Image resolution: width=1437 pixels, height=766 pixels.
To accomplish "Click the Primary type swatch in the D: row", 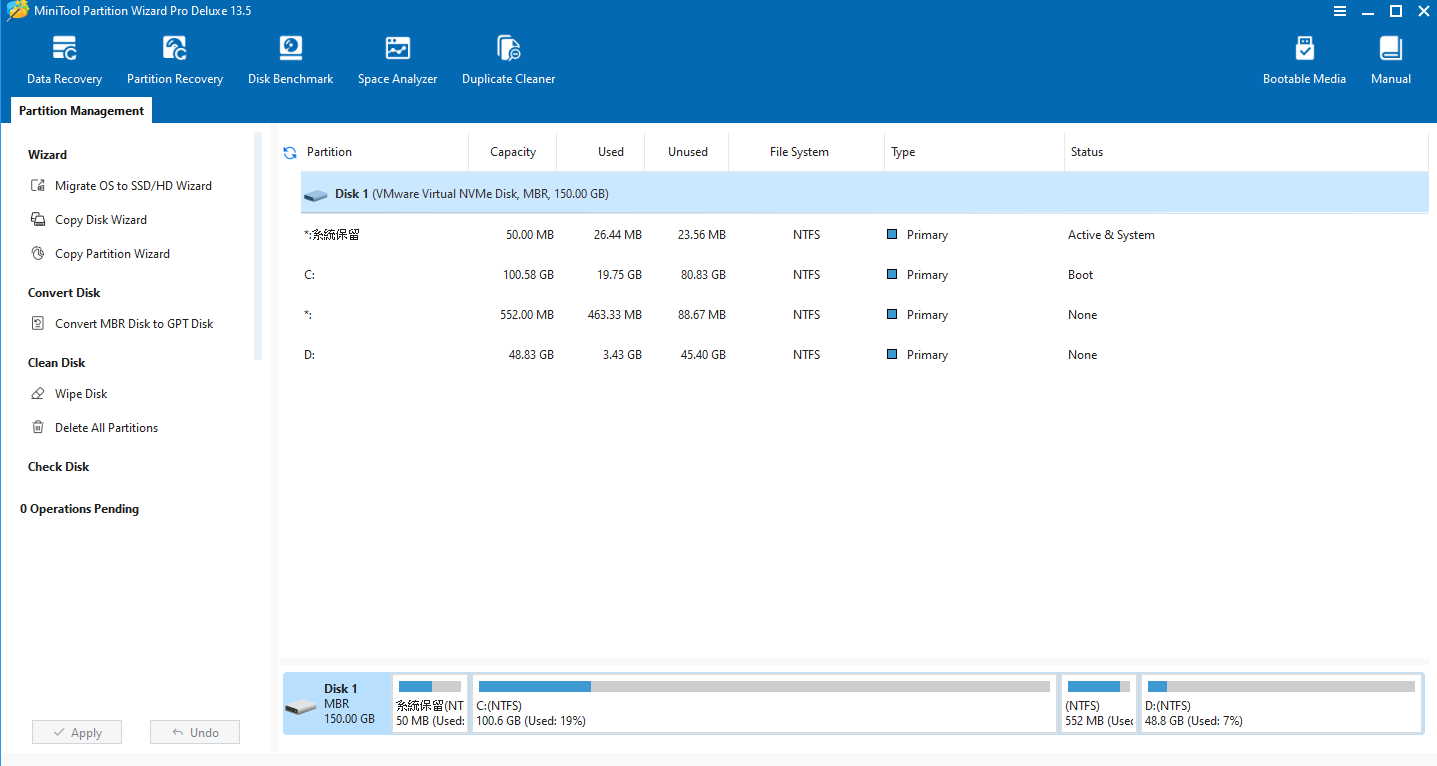I will point(892,355).
